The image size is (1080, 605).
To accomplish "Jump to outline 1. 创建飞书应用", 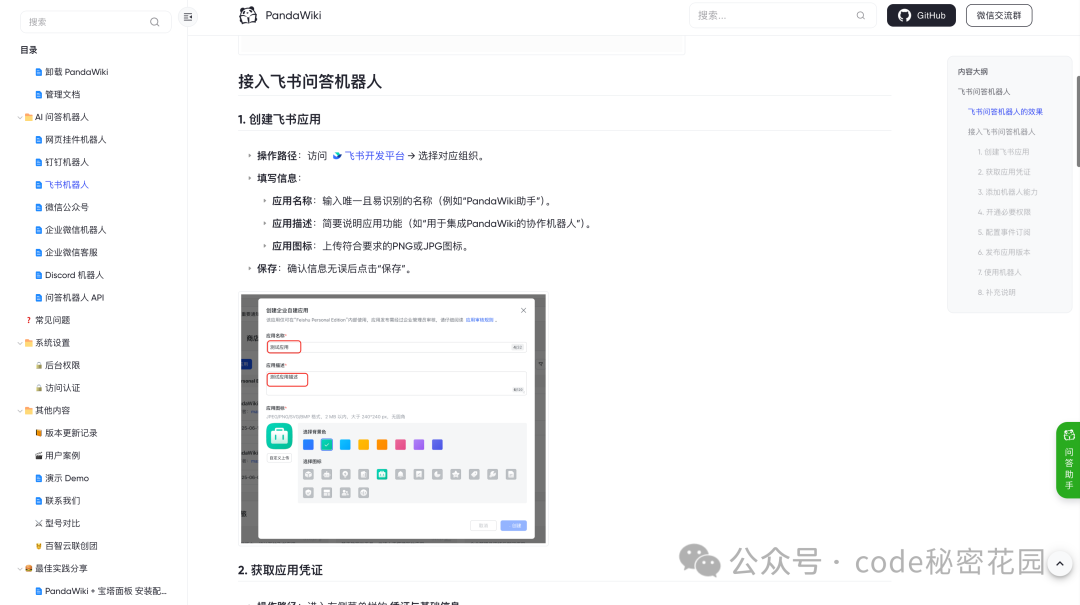I will click(1004, 152).
